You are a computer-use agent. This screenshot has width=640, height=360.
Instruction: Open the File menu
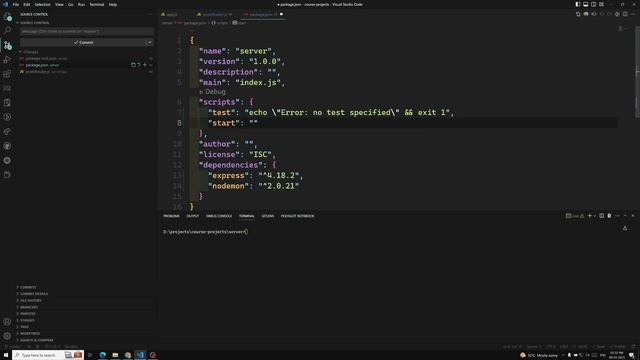click(x=16, y=4)
